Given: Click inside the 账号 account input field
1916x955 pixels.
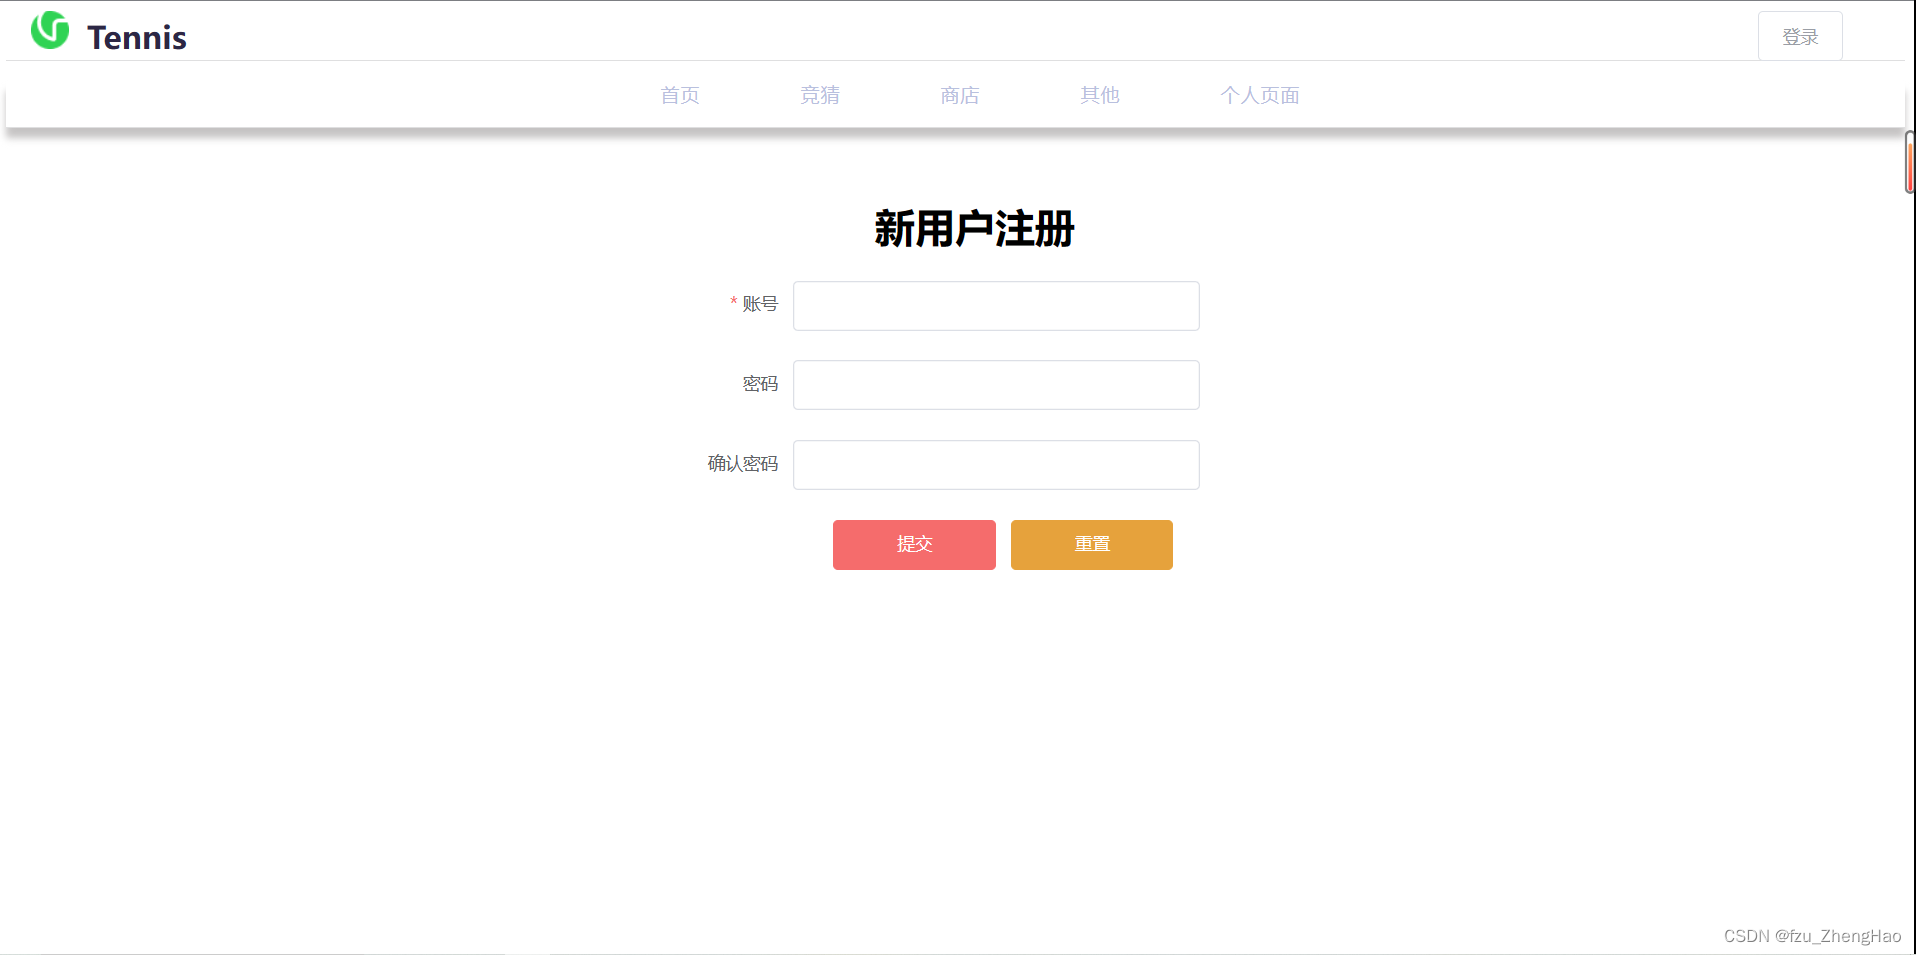Looking at the screenshot, I should (995, 306).
